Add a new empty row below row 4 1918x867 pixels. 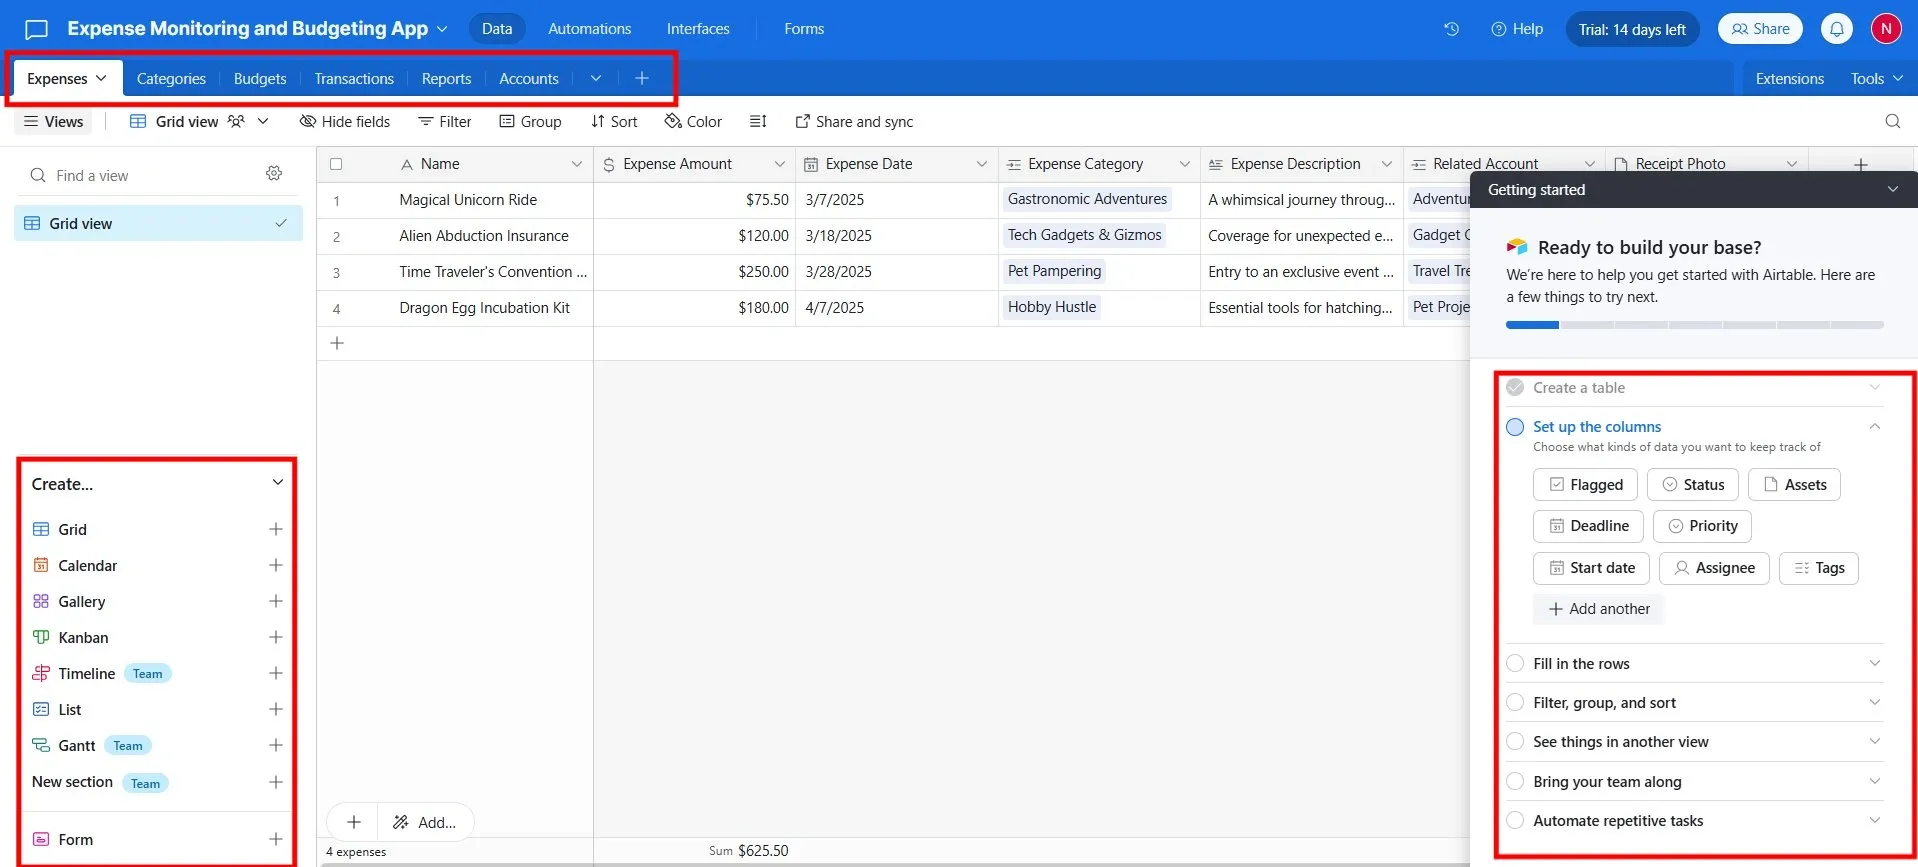pos(337,343)
